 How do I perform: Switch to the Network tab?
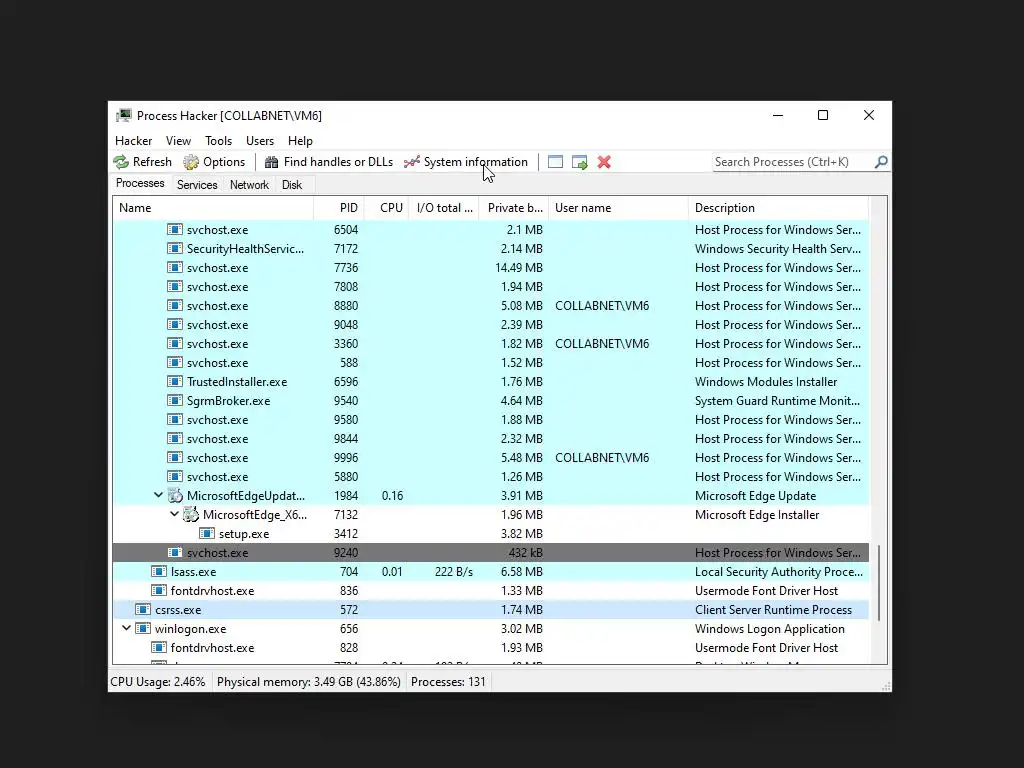tap(249, 185)
